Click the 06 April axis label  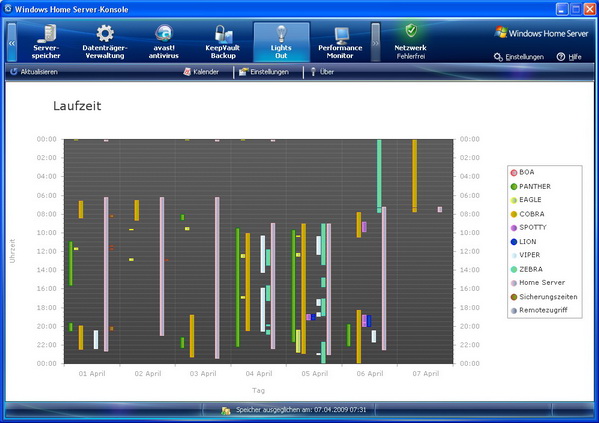[370, 374]
